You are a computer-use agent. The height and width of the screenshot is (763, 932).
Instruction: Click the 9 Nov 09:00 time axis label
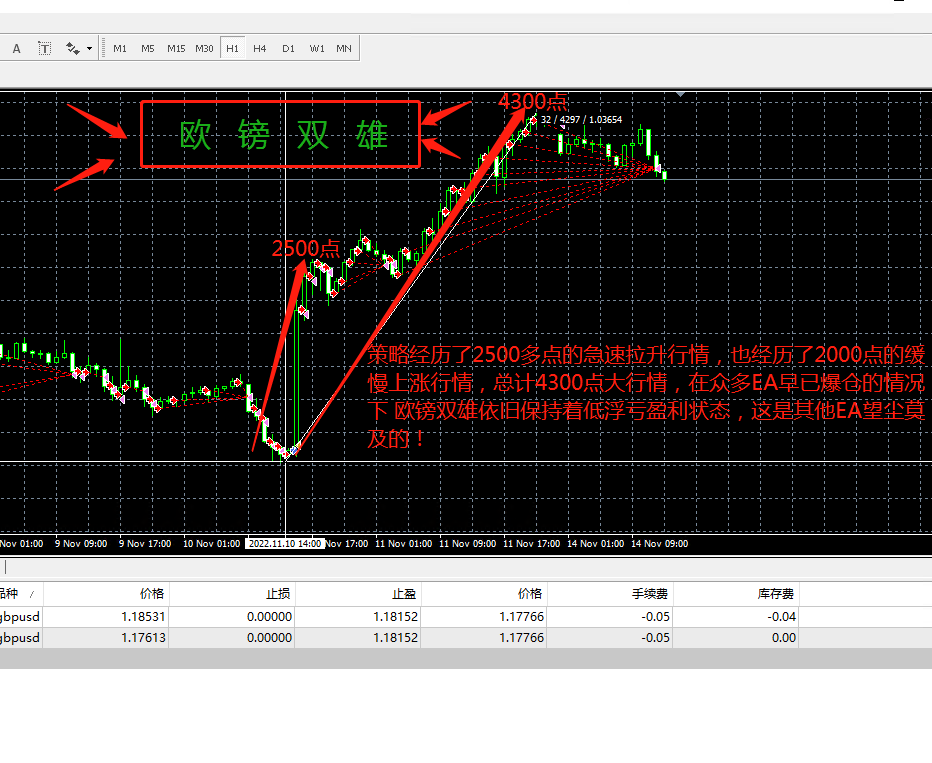(81, 544)
